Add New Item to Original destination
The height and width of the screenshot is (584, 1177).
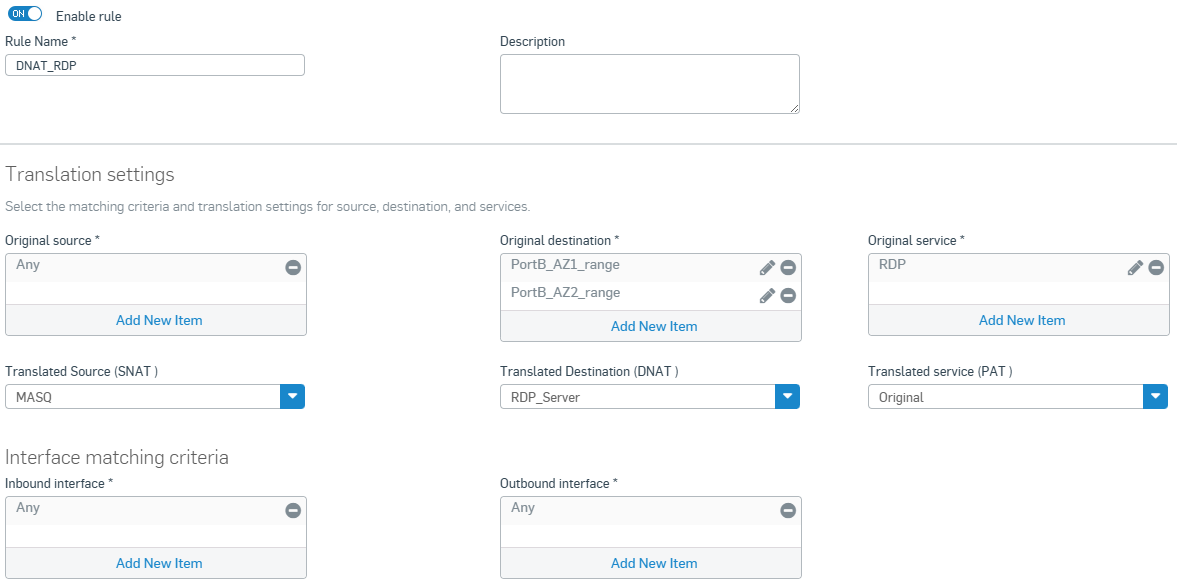tap(654, 326)
